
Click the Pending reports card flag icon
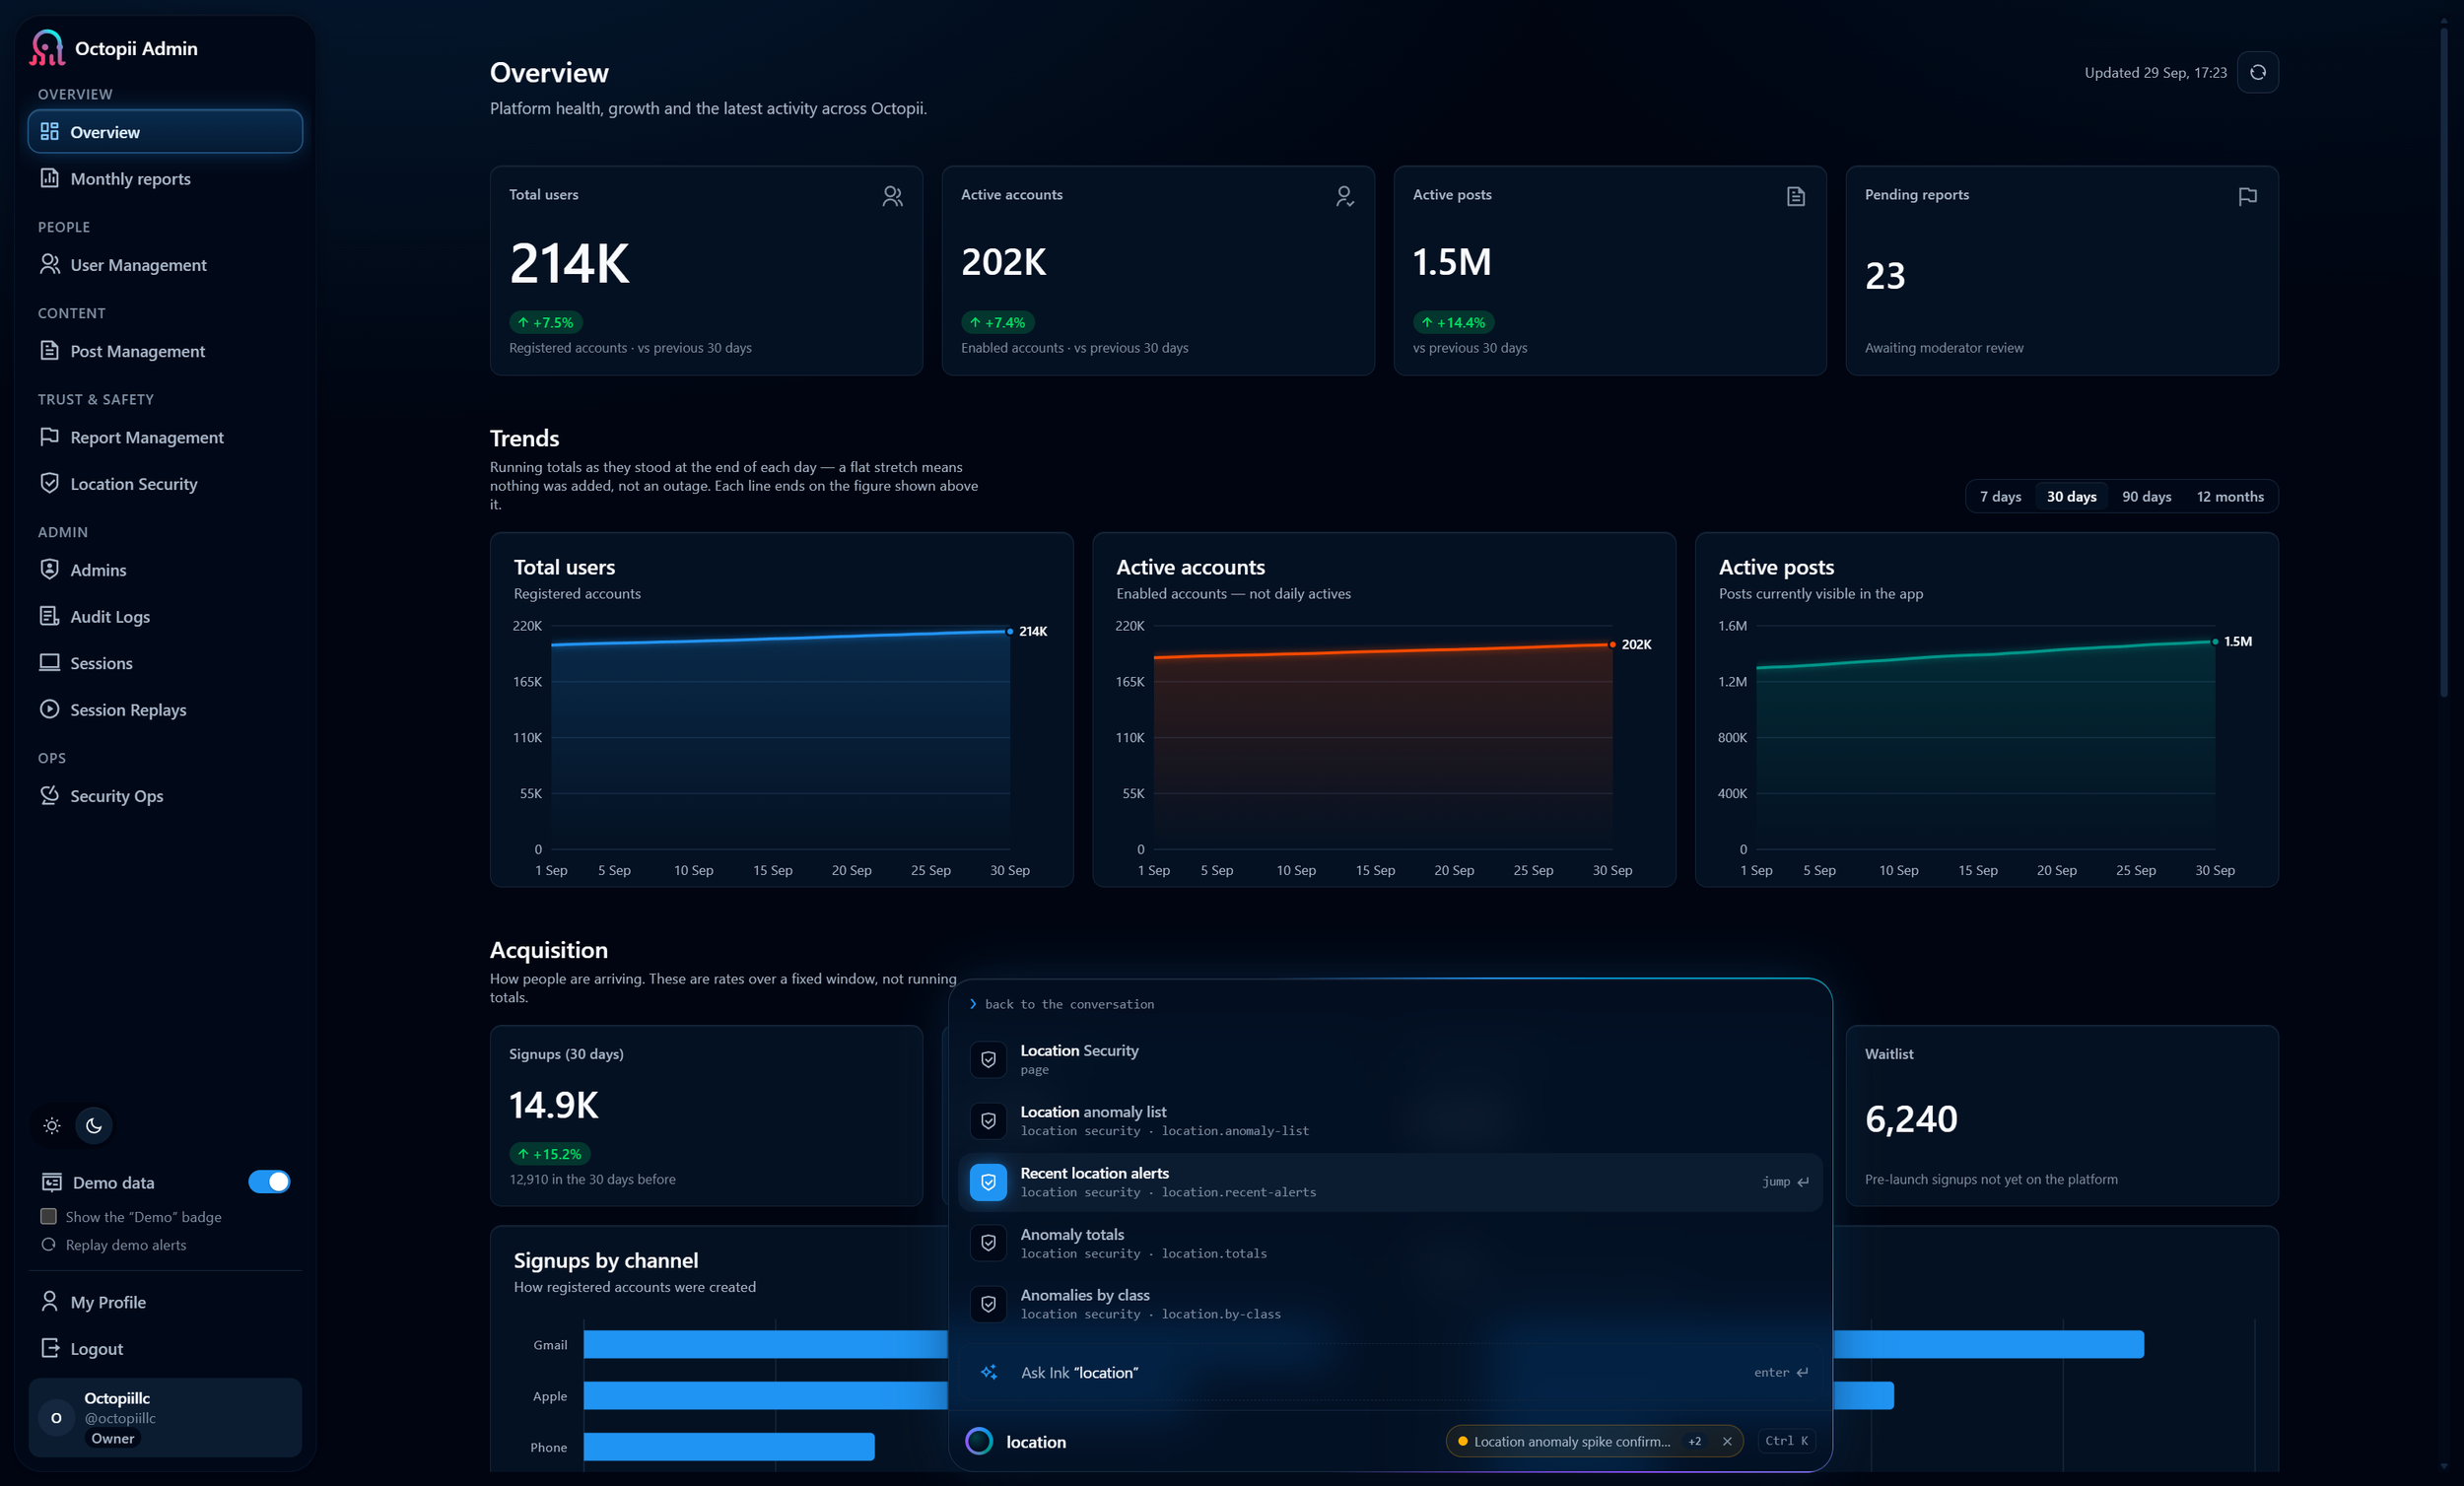(2247, 196)
